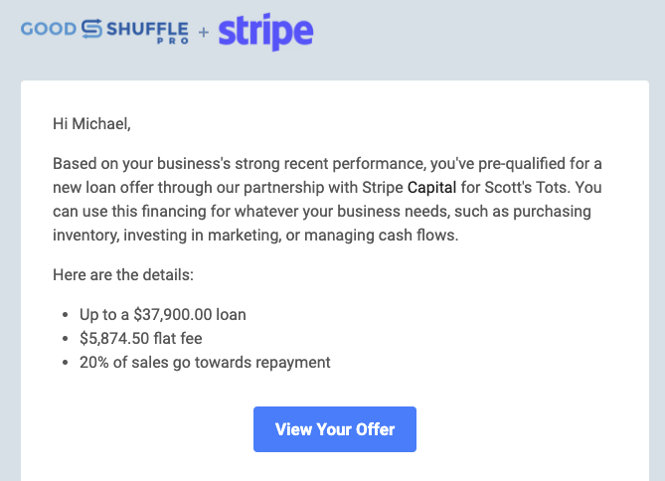This screenshot has height=481, width=665.
Task: Click the 20% of sales repayment line
Action: [x=205, y=363]
